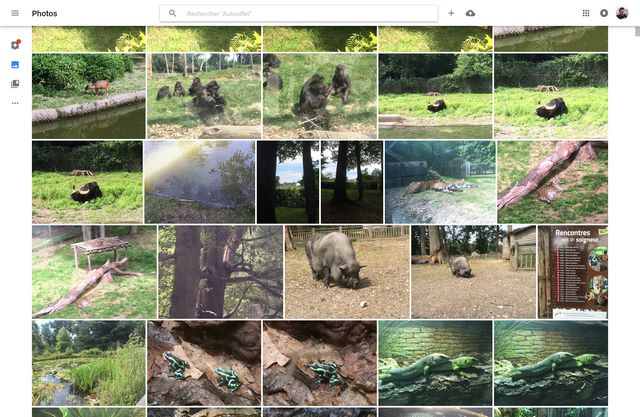Expand the three-dot more options in sidebar
This screenshot has height=417, width=640.
click(x=15, y=103)
